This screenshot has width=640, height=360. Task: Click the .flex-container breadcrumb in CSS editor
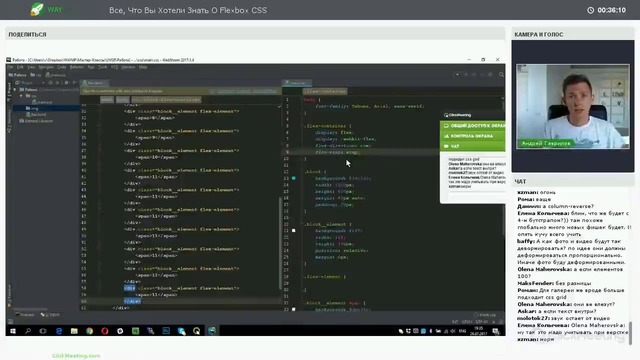click(x=325, y=91)
